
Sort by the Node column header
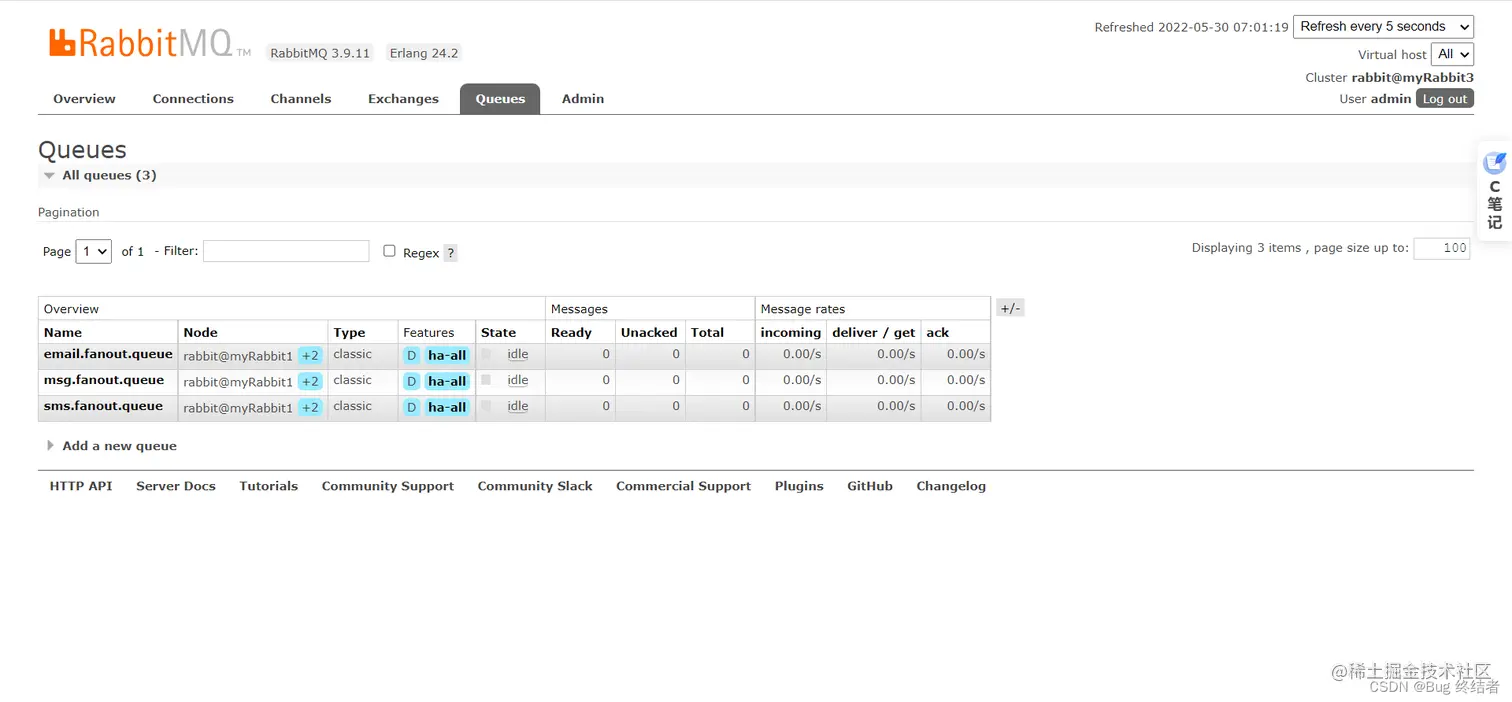(x=200, y=332)
